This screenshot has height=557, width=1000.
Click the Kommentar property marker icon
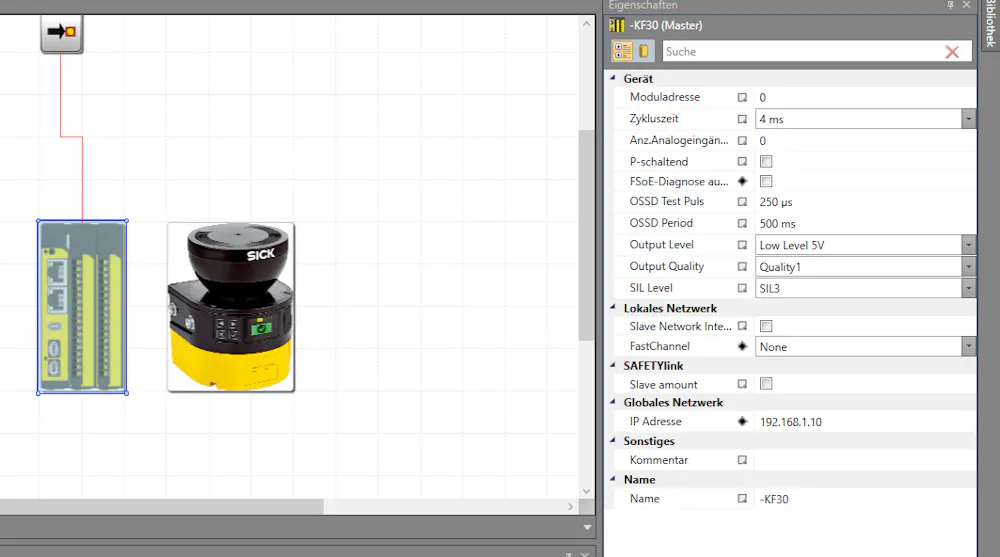pyautogui.click(x=742, y=460)
